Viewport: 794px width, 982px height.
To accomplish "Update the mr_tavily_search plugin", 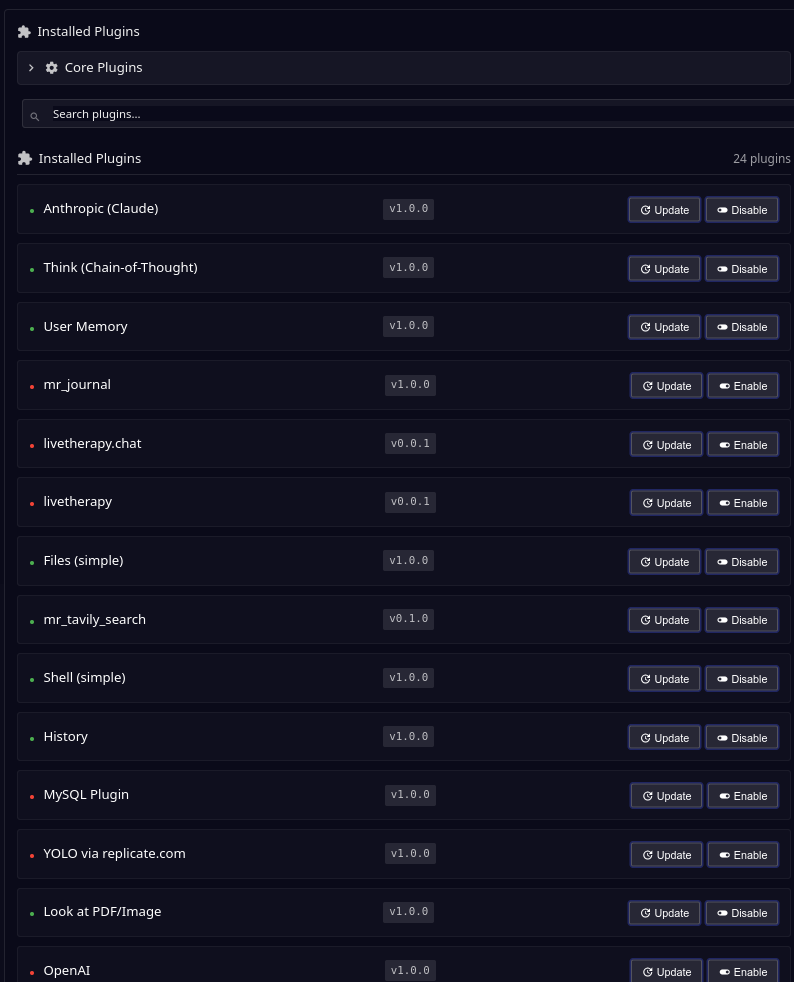I will click(x=664, y=620).
